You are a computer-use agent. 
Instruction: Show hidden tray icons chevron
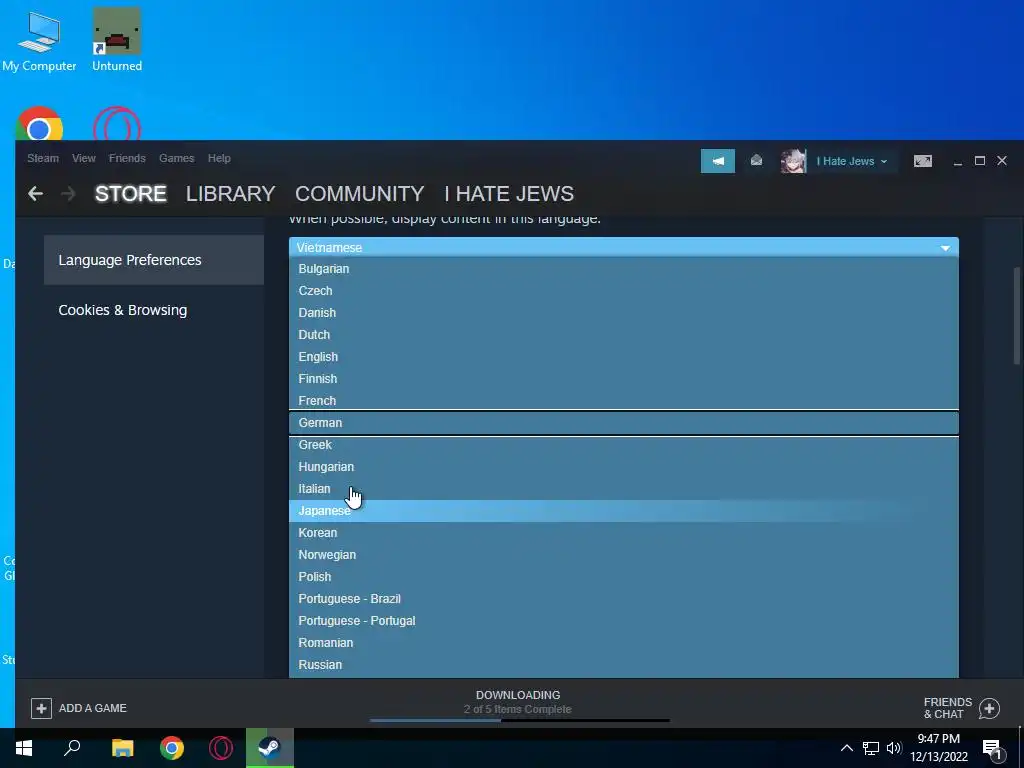846,748
